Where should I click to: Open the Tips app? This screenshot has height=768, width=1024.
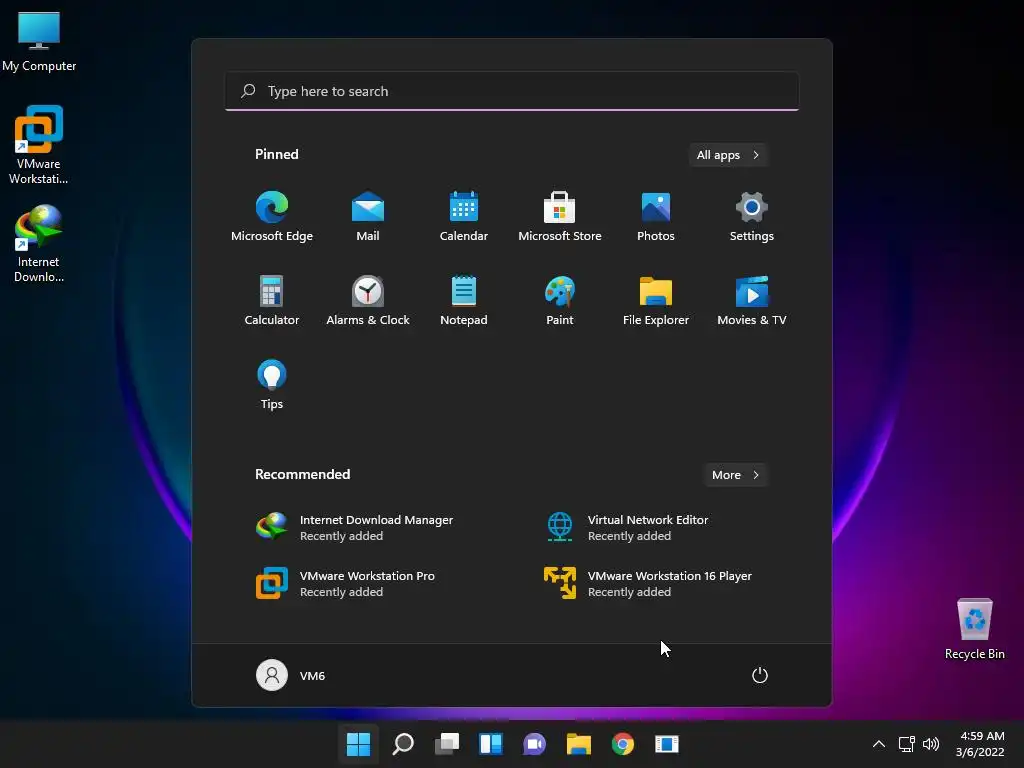(272, 385)
